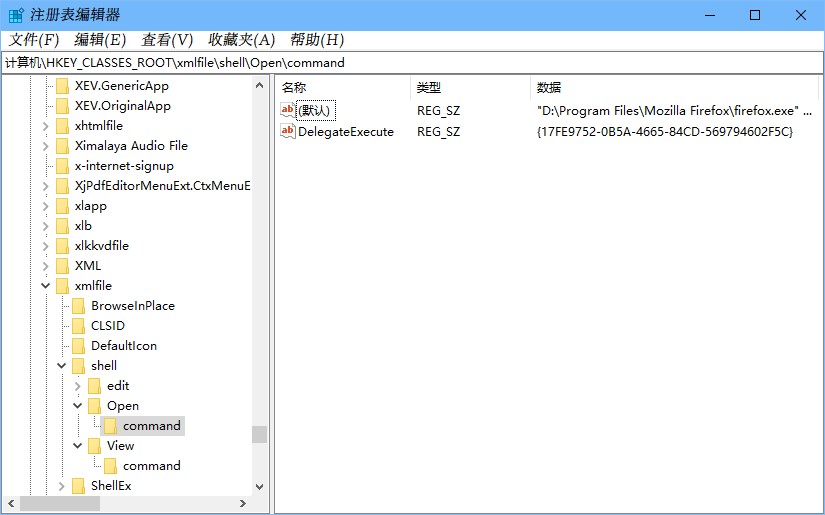
Task: Collapse the View tree node
Action: tap(77, 446)
